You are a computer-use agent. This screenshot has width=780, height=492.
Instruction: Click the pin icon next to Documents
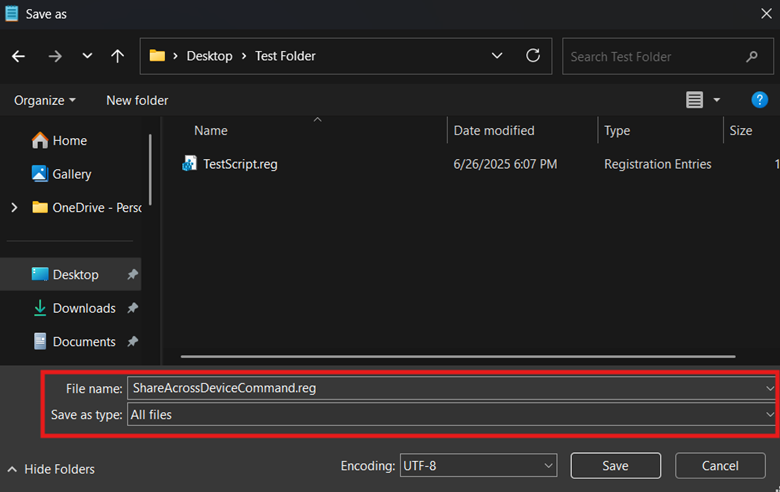coord(132,341)
